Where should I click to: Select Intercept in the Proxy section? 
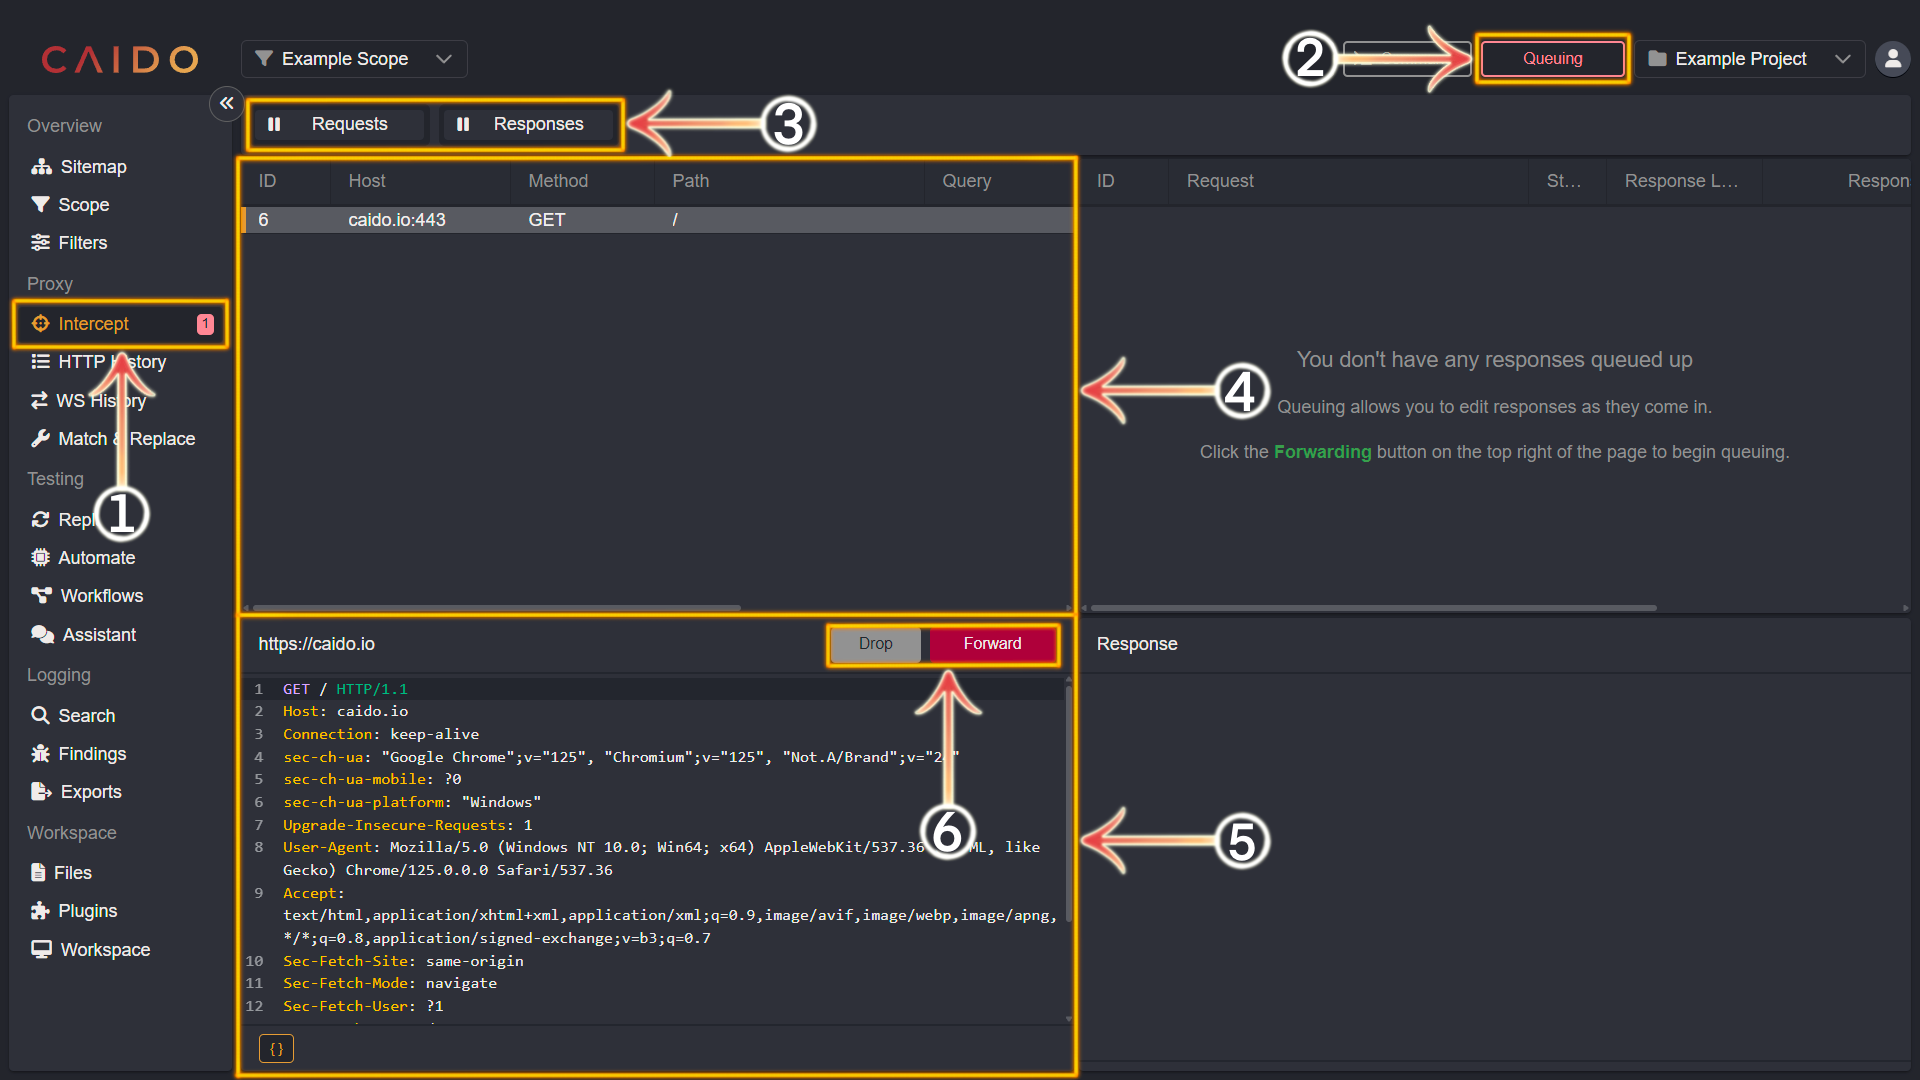pyautogui.click(x=121, y=324)
